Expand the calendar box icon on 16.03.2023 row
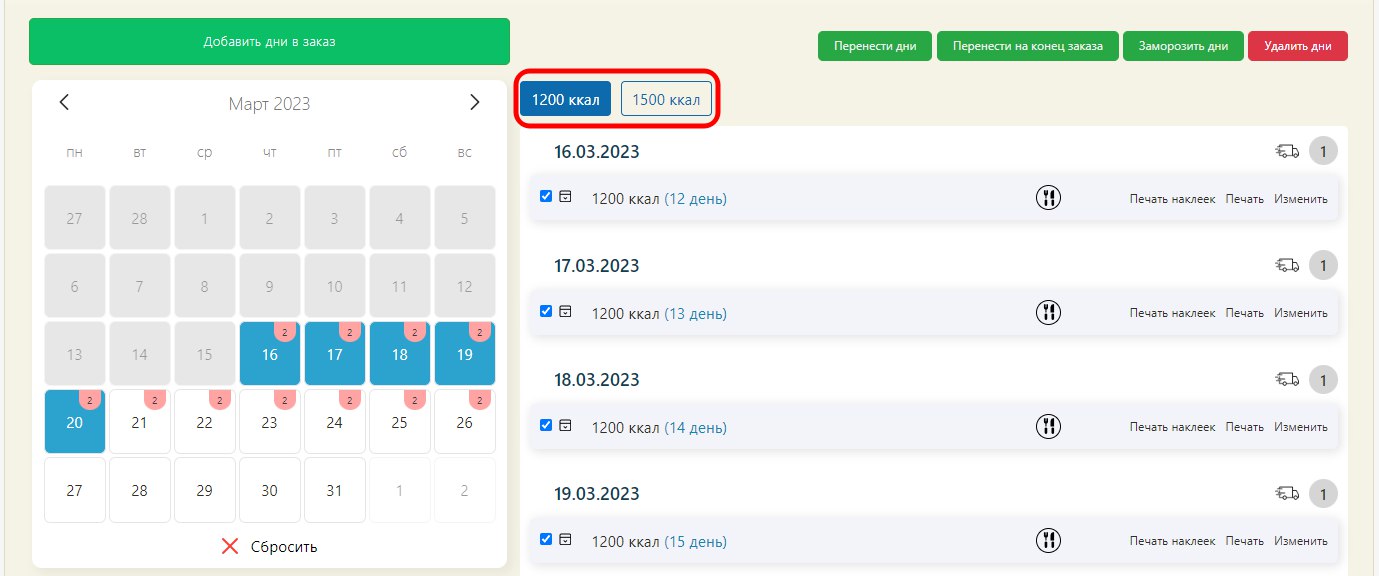Image resolution: width=1379 pixels, height=576 pixels. pos(565,197)
